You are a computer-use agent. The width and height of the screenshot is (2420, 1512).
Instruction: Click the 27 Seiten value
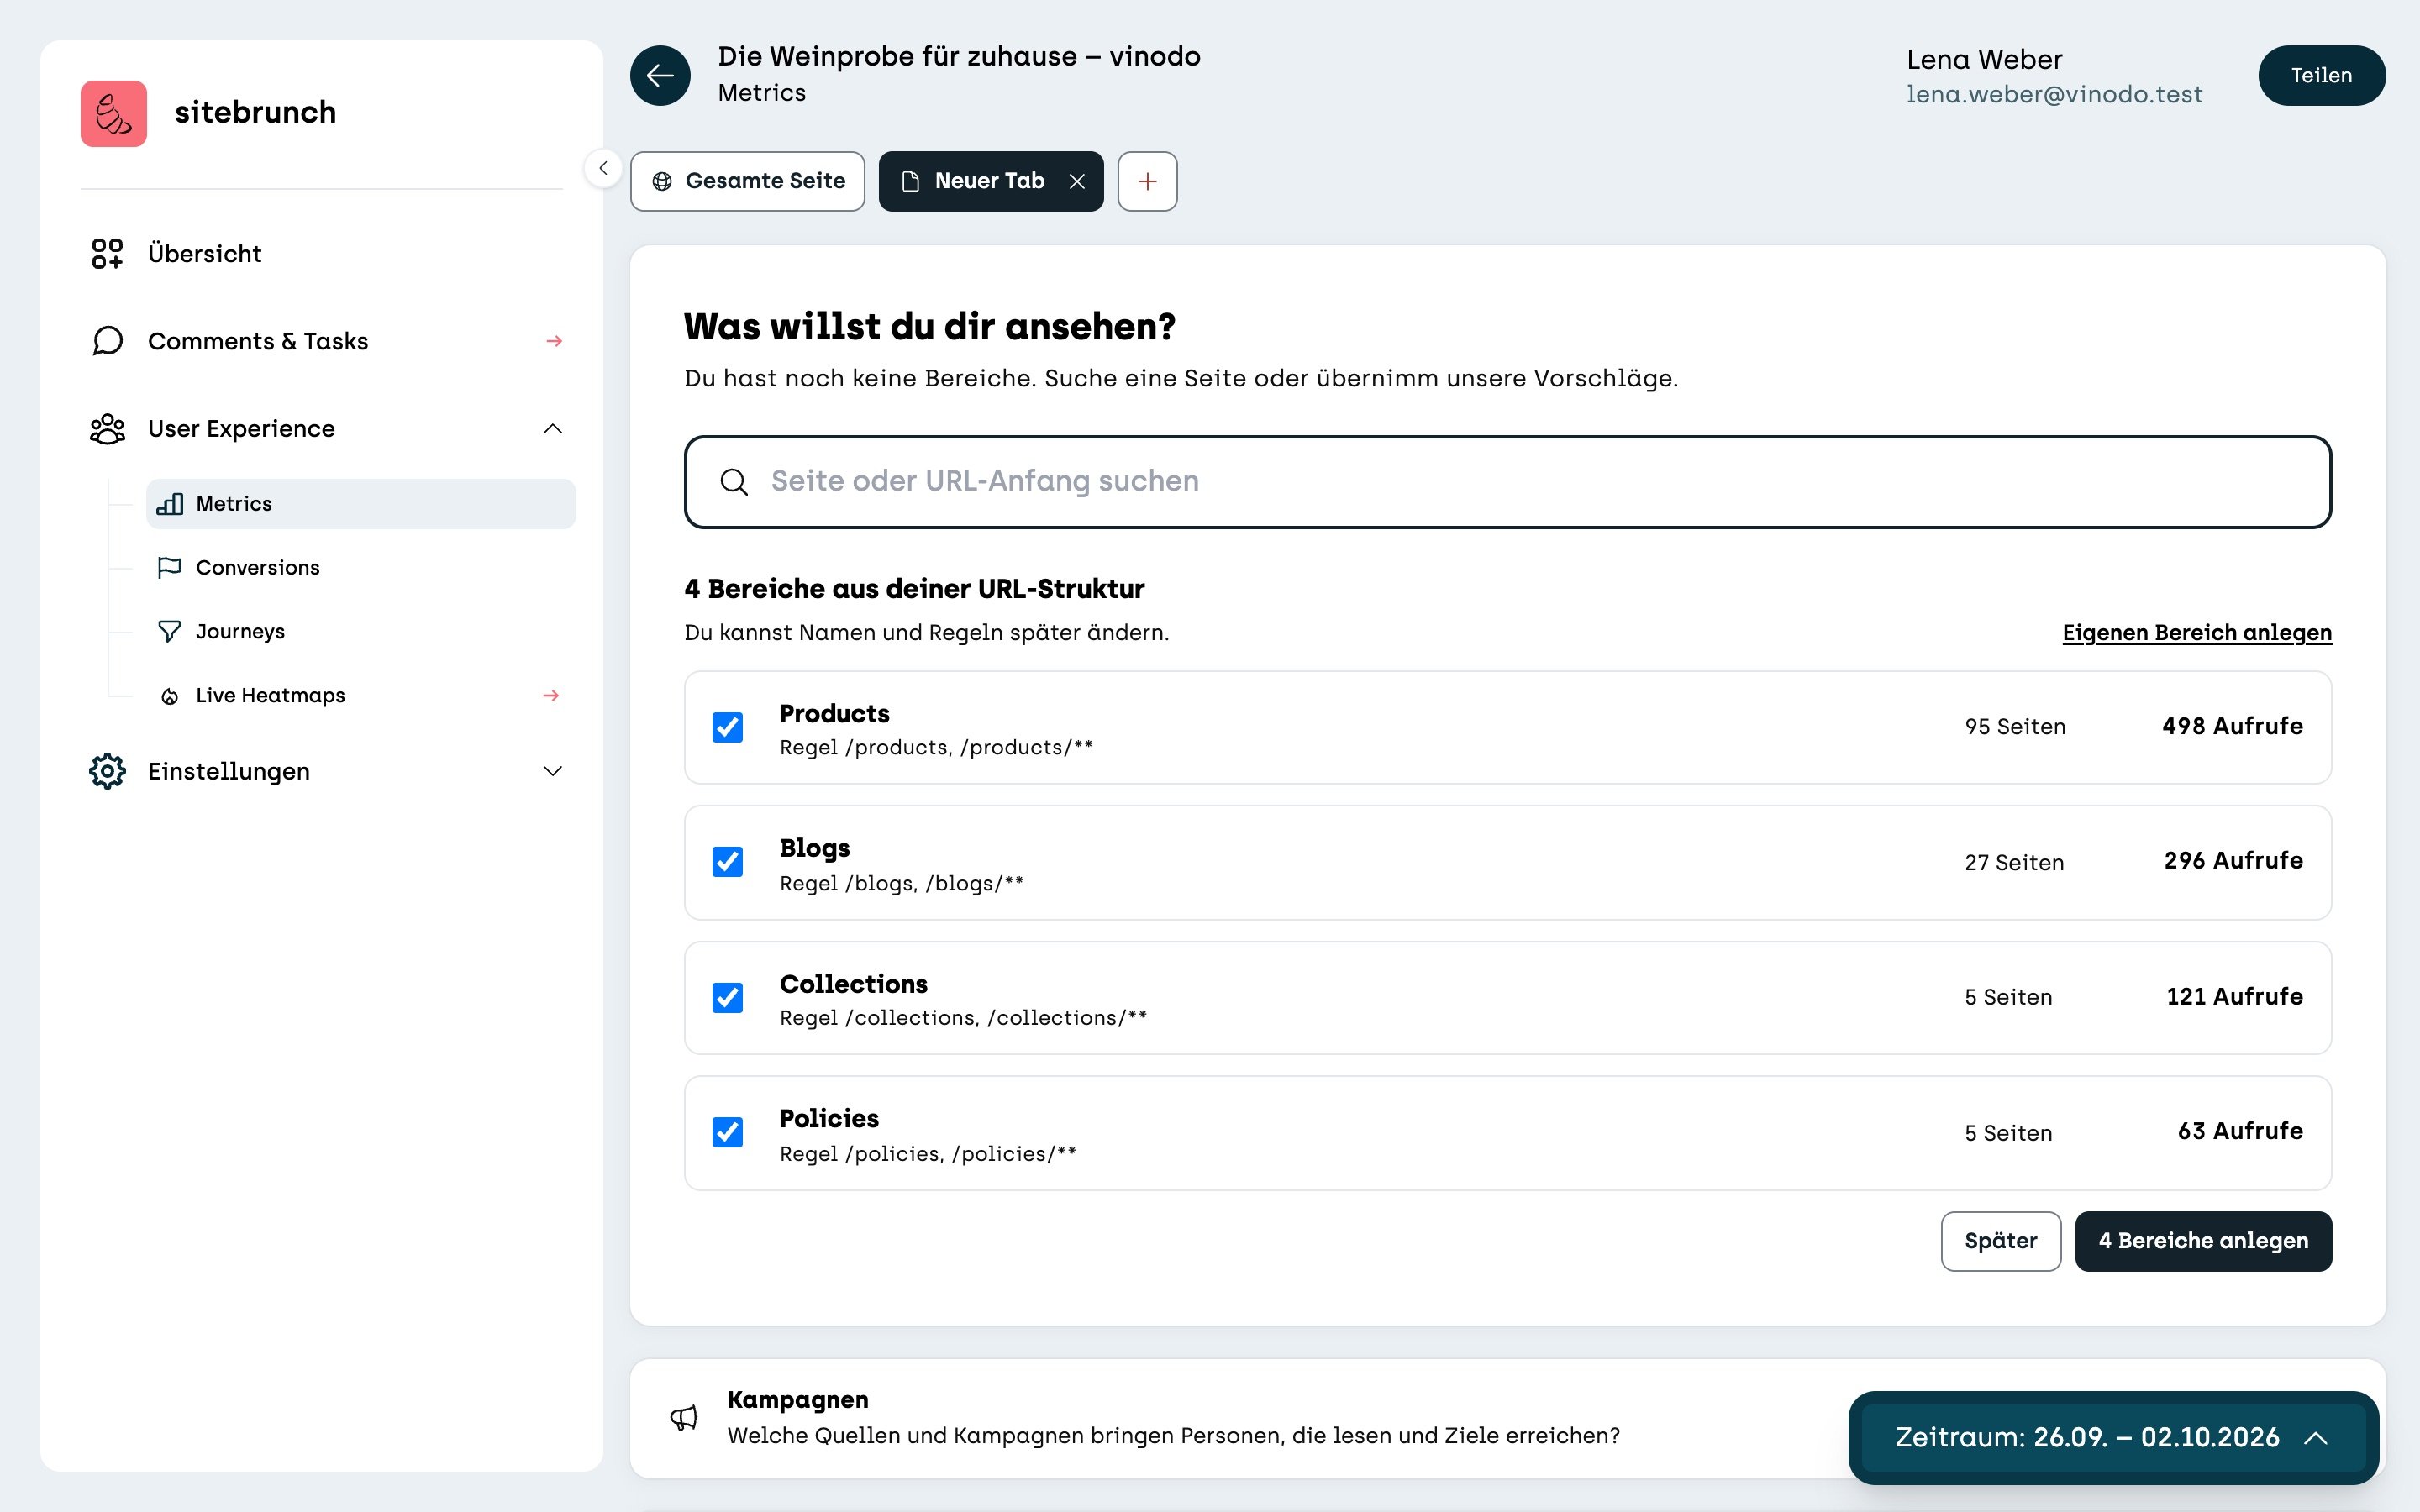pyautogui.click(x=2014, y=862)
